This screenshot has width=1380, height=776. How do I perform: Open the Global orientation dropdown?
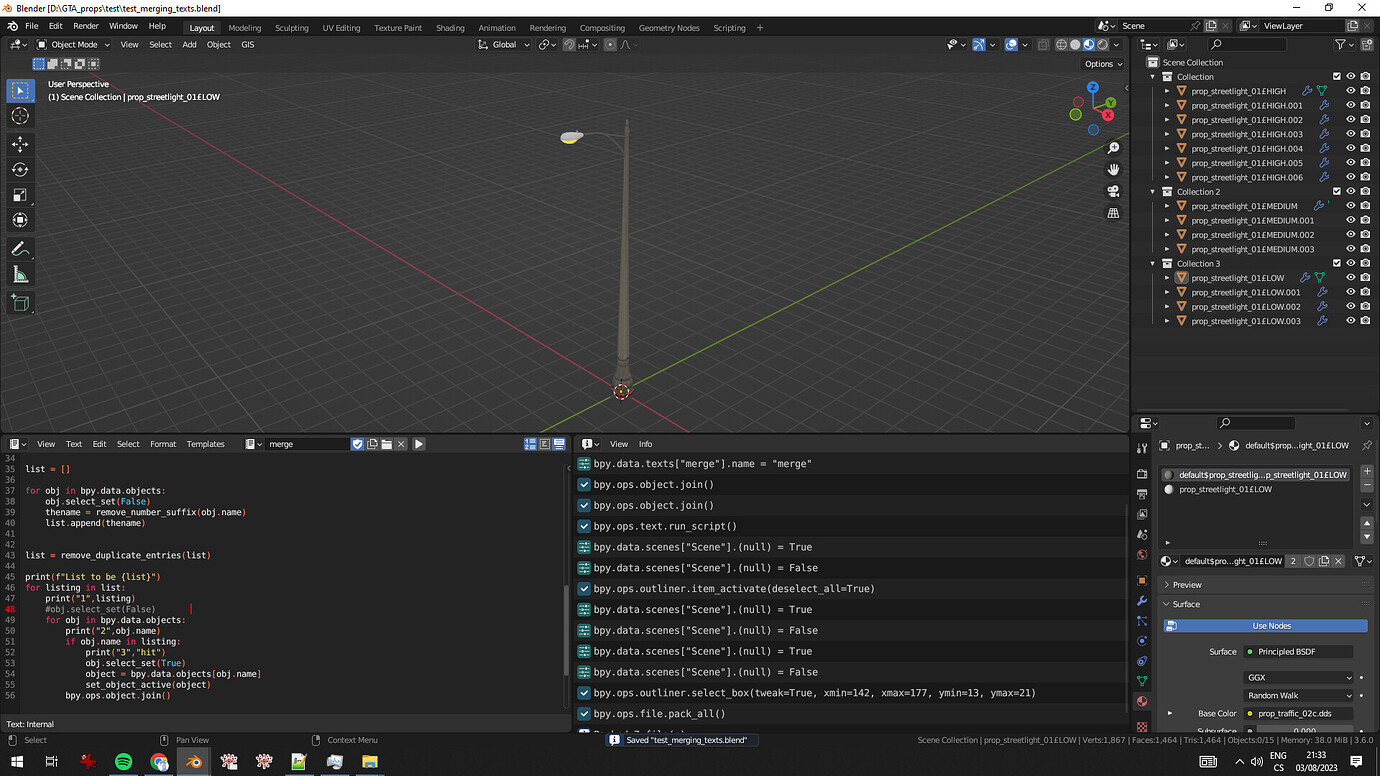[505, 44]
